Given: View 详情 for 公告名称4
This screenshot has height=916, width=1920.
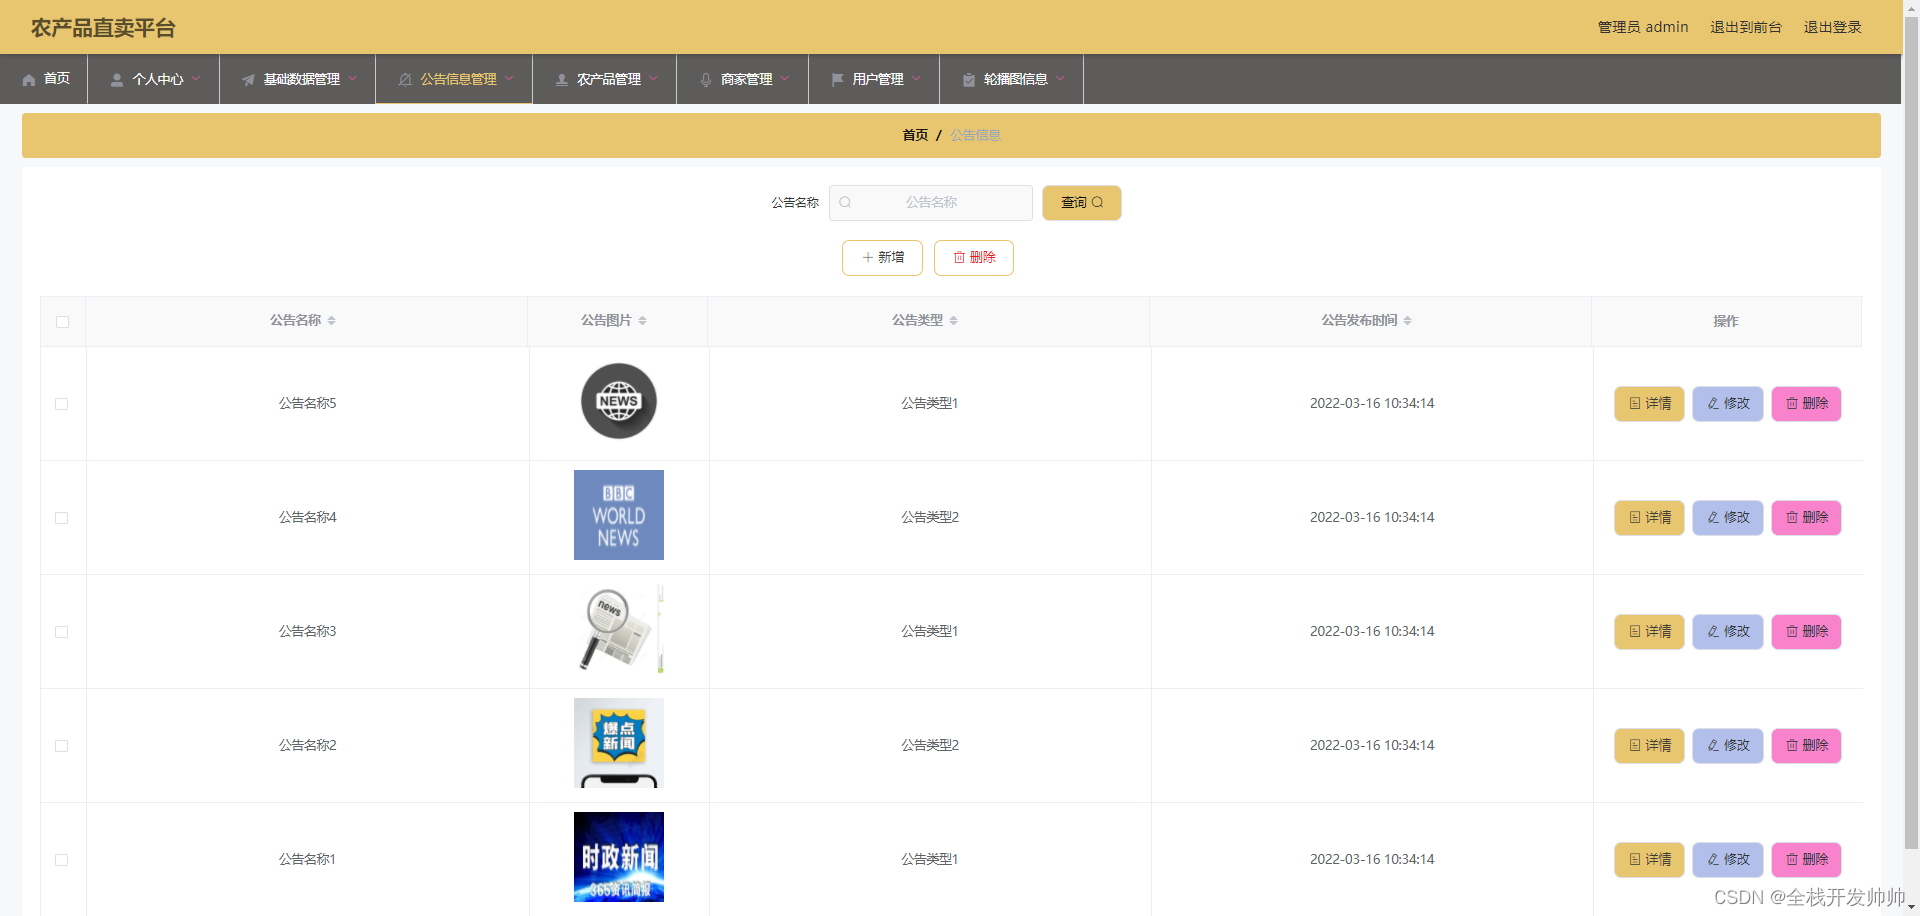Looking at the screenshot, I should 1650,518.
